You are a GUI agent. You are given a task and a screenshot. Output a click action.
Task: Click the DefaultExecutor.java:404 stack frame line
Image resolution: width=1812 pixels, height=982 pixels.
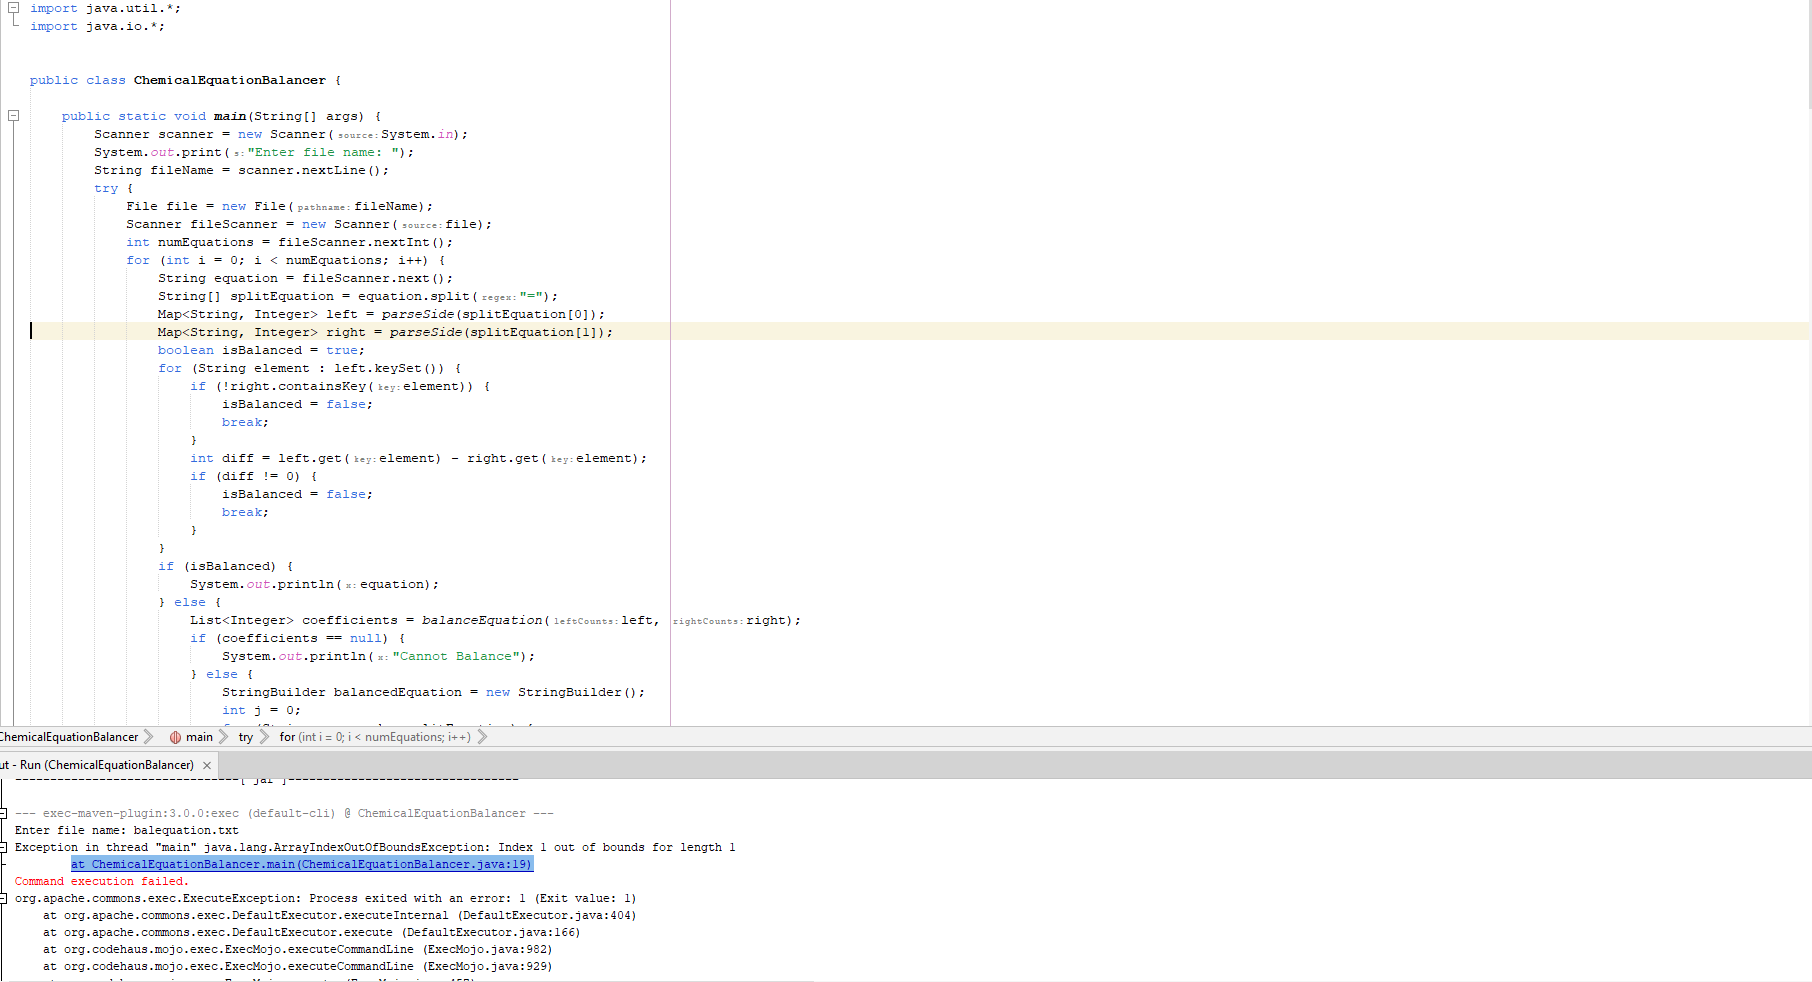(x=340, y=915)
